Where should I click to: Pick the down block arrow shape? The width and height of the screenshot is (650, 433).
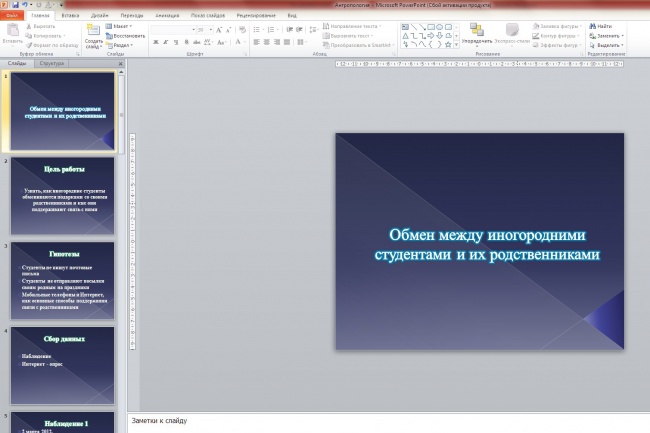point(439,36)
